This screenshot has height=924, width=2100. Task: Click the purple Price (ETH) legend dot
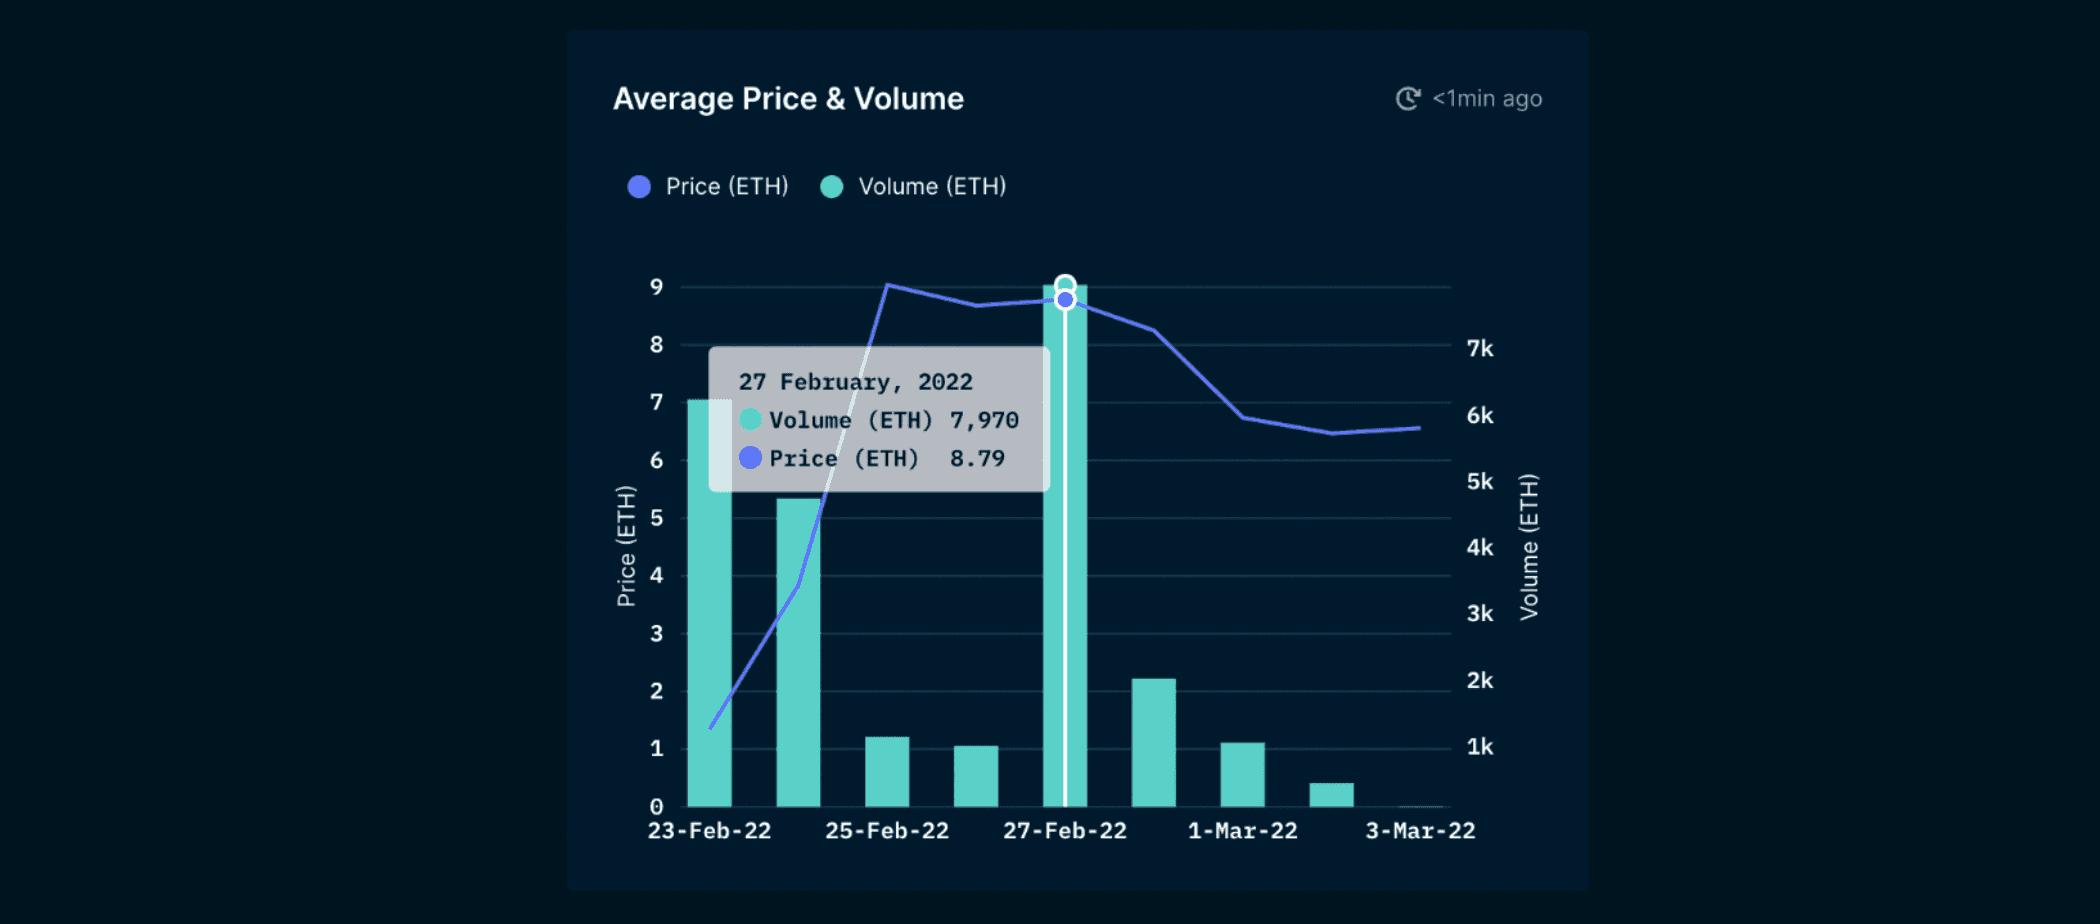coord(639,187)
